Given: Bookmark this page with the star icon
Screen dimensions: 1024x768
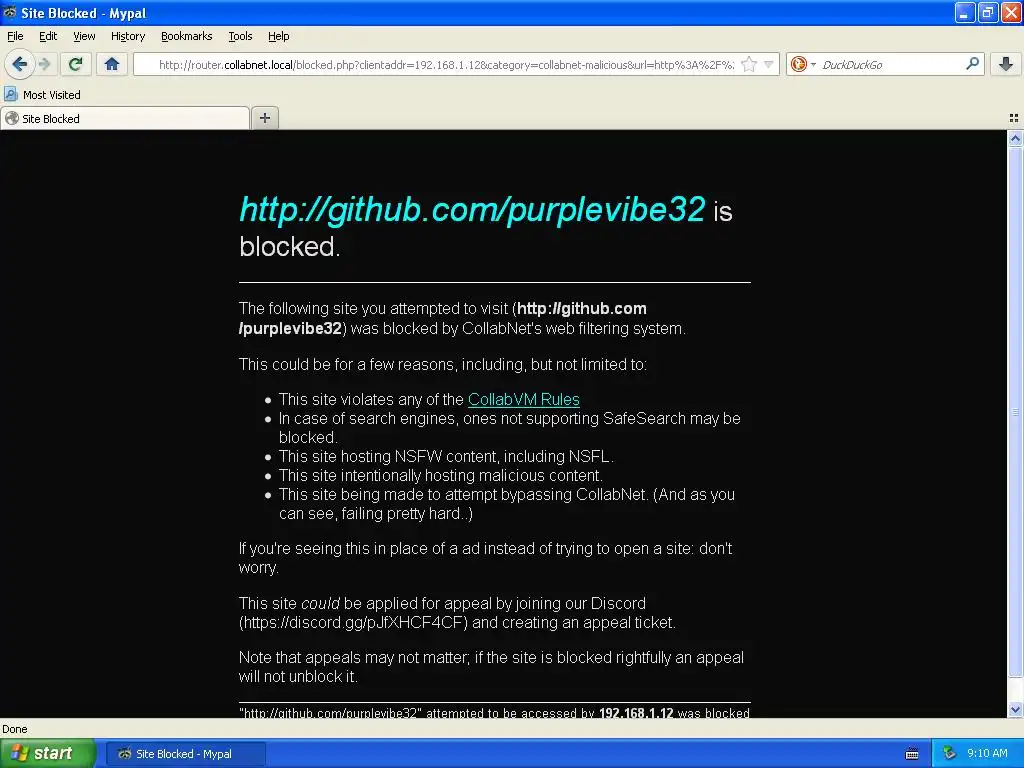Looking at the screenshot, I should click(x=749, y=64).
